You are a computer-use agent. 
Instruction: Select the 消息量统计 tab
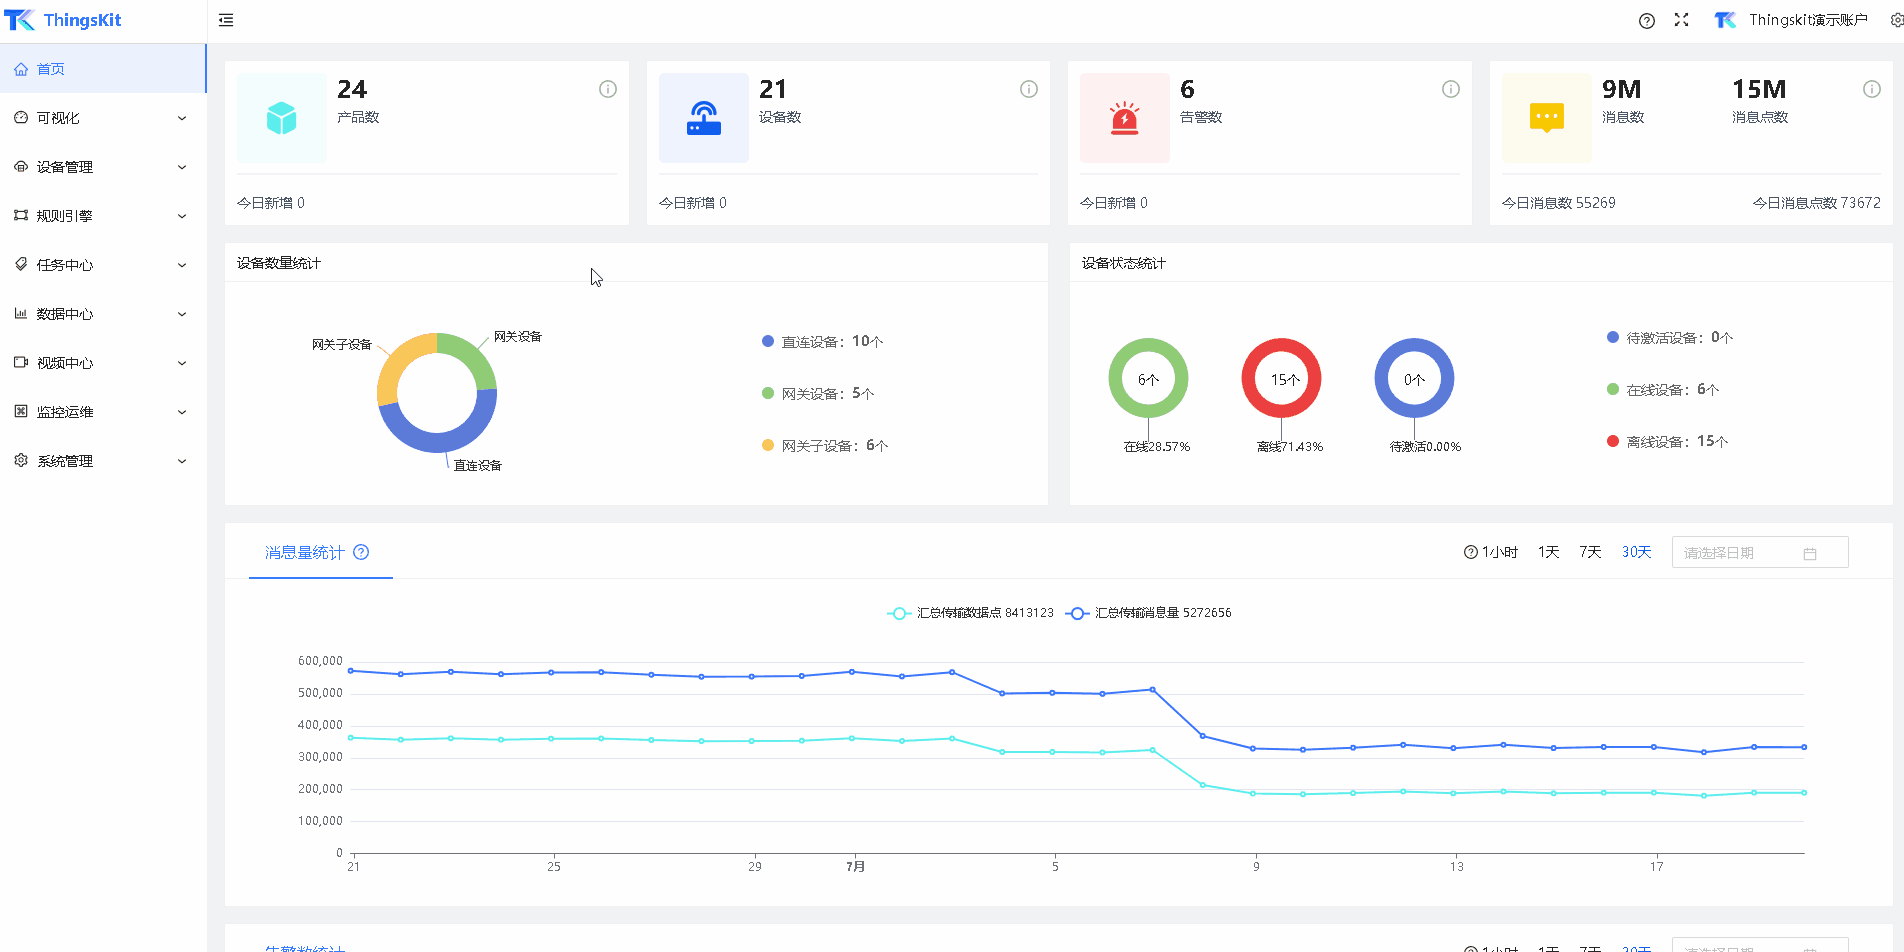click(305, 552)
